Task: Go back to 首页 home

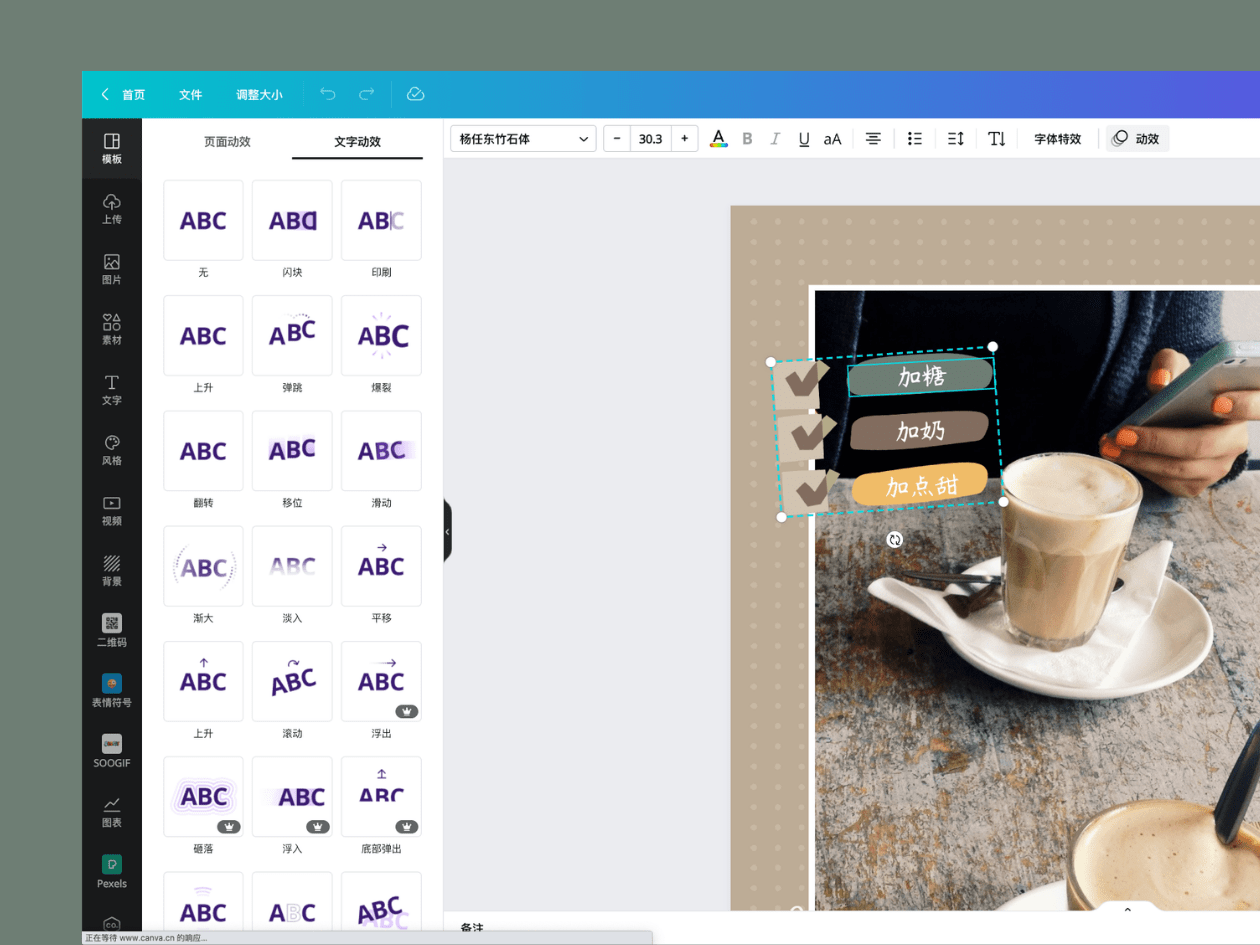Action: 123,95
